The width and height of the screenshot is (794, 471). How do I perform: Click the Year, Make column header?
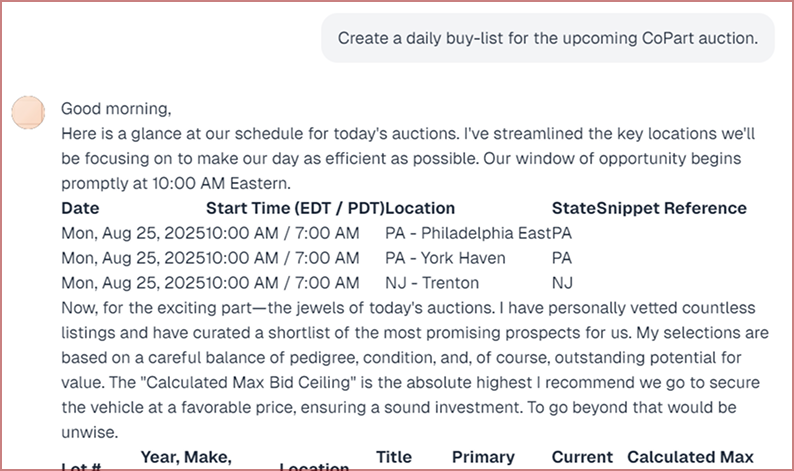coord(186,457)
